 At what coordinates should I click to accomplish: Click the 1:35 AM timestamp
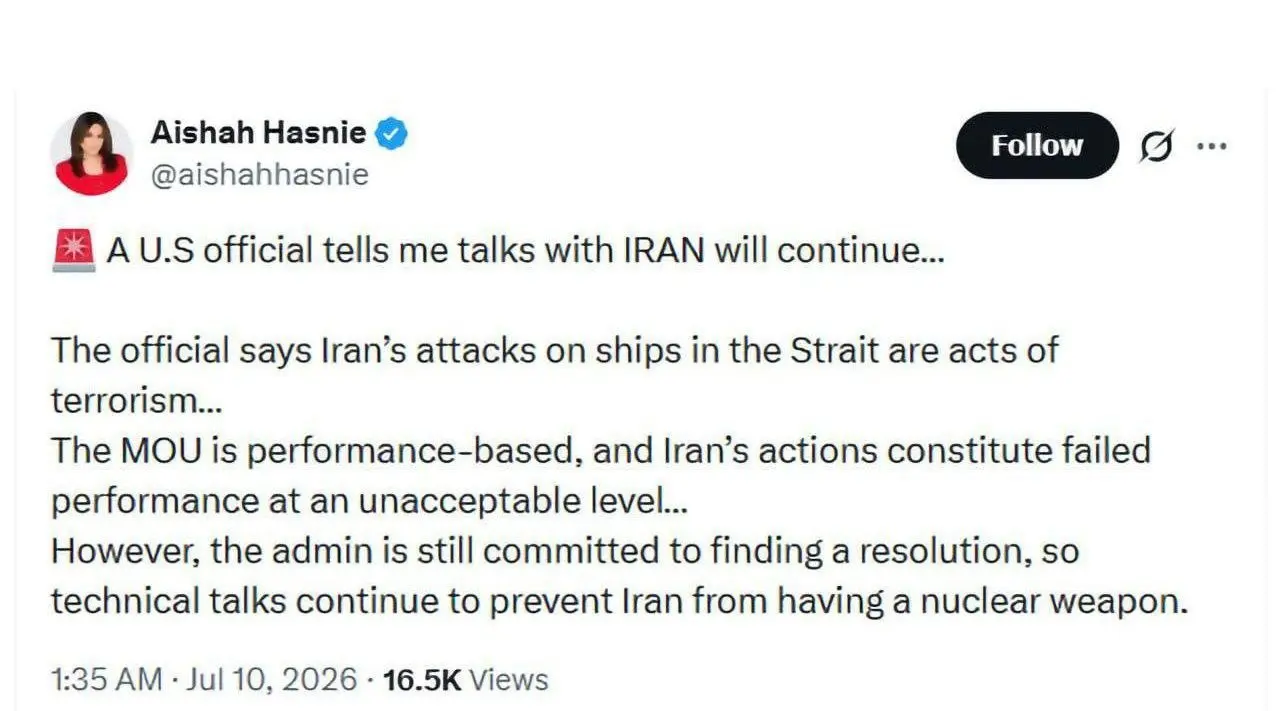tap(106, 680)
